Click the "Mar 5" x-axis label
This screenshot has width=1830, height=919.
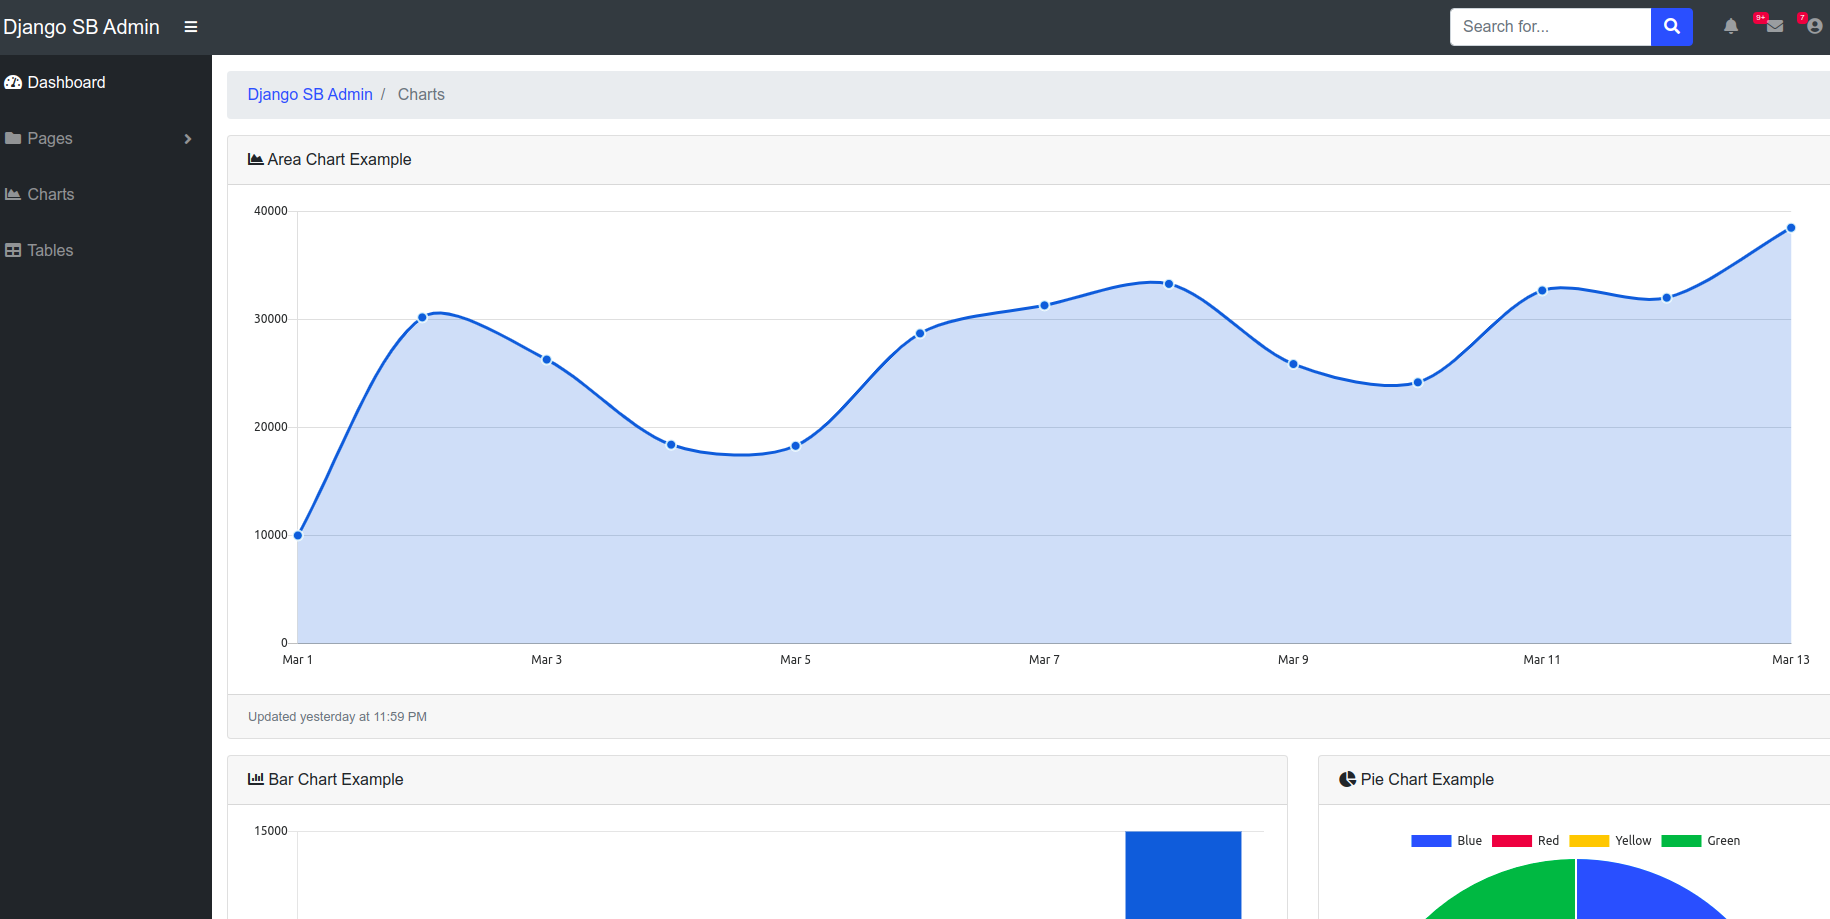pos(795,660)
